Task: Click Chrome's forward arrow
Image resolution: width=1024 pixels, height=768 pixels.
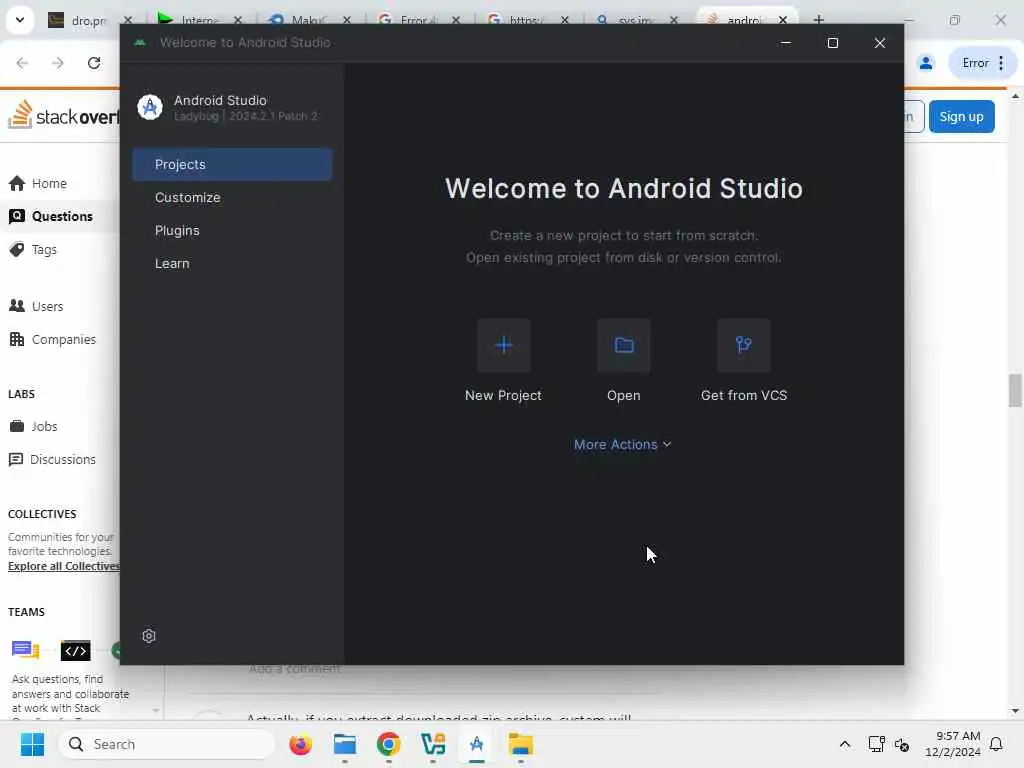Action: tap(58, 63)
